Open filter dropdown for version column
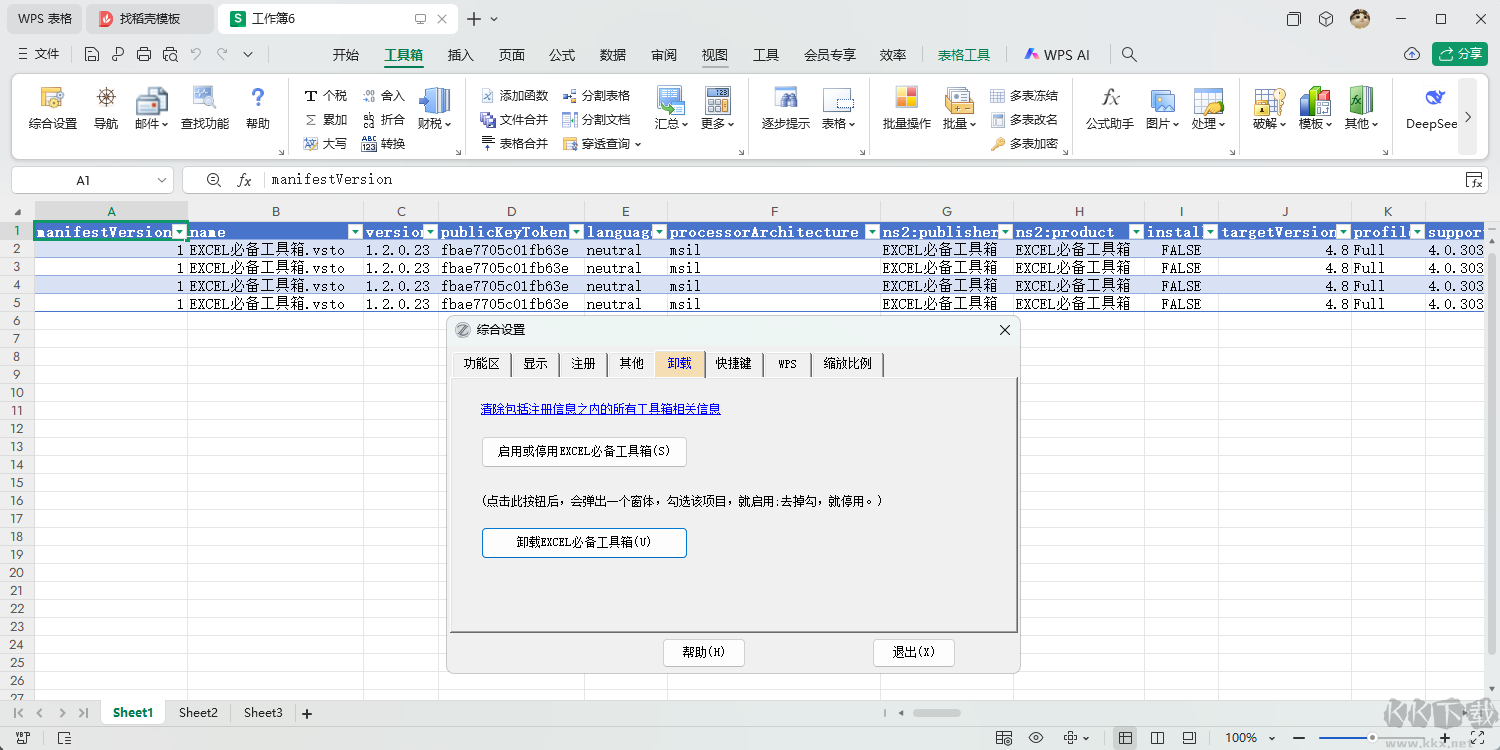The width and height of the screenshot is (1500, 750). point(430,232)
